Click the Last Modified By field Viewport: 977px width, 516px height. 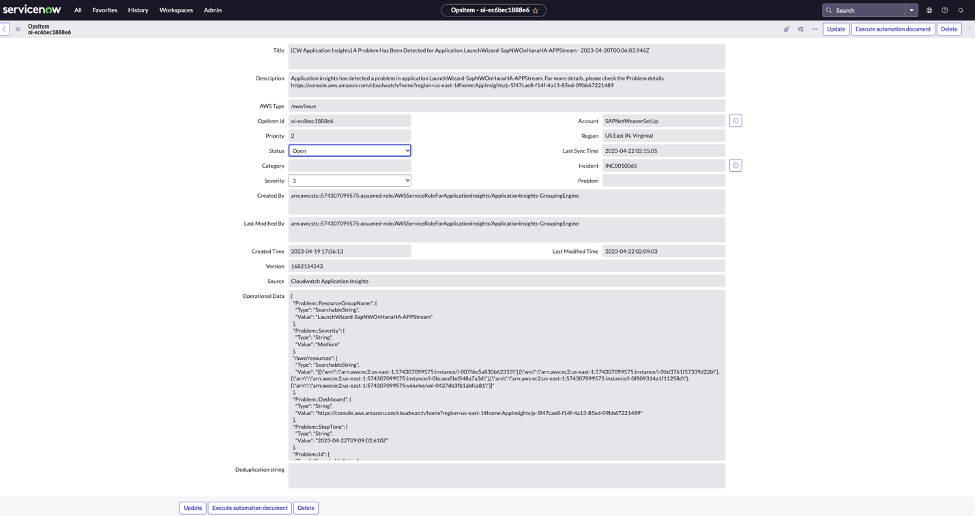507,229
